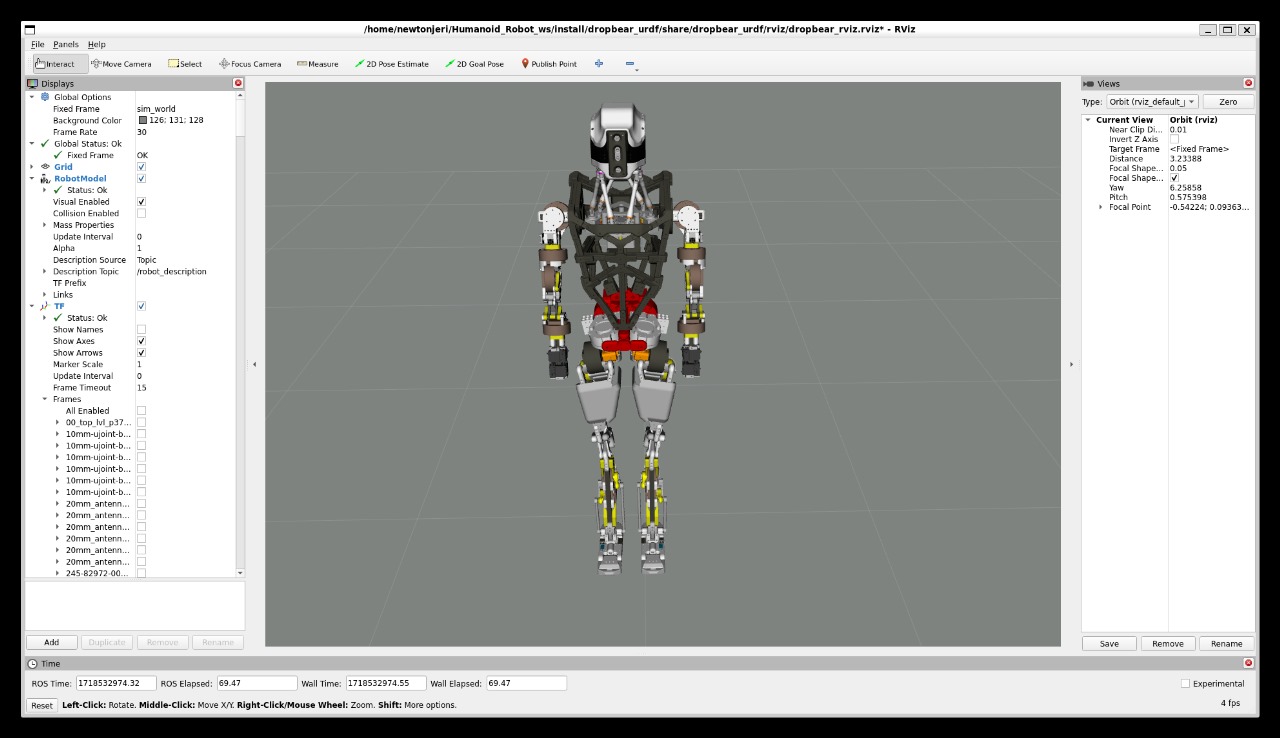Viewport: 1280px width, 738px height.
Task: Activate the Move Camera tool
Action: click(121, 64)
